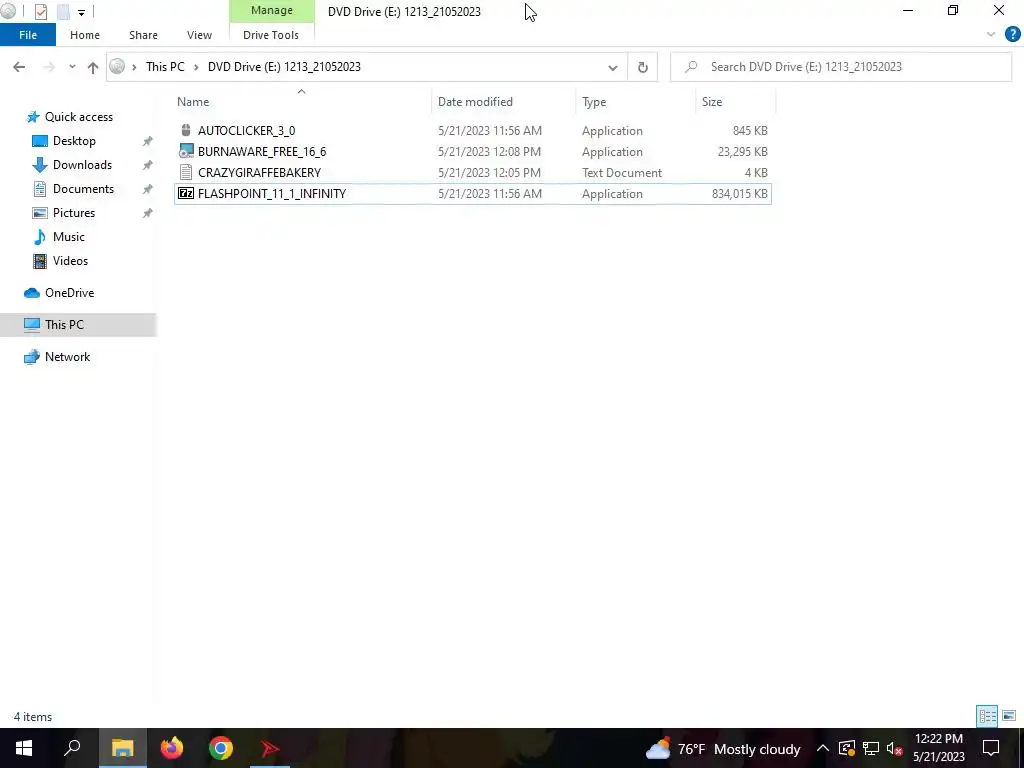The image size is (1024, 768).
Task: Refresh the current folder view
Action: point(643,67)
